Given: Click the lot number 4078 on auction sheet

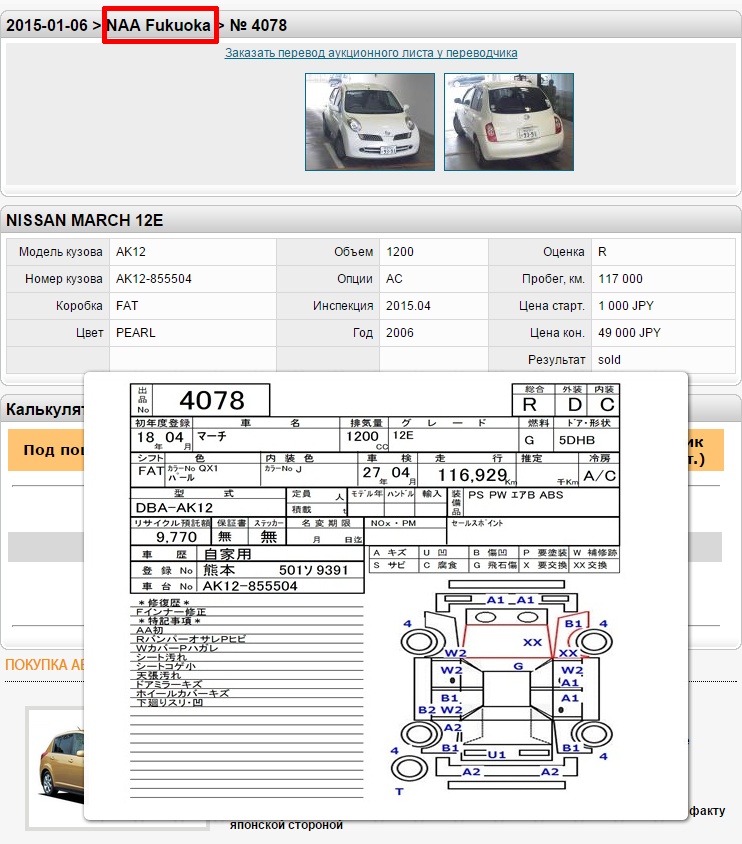Looking at the screenshot, I should [x=212, y=400].
